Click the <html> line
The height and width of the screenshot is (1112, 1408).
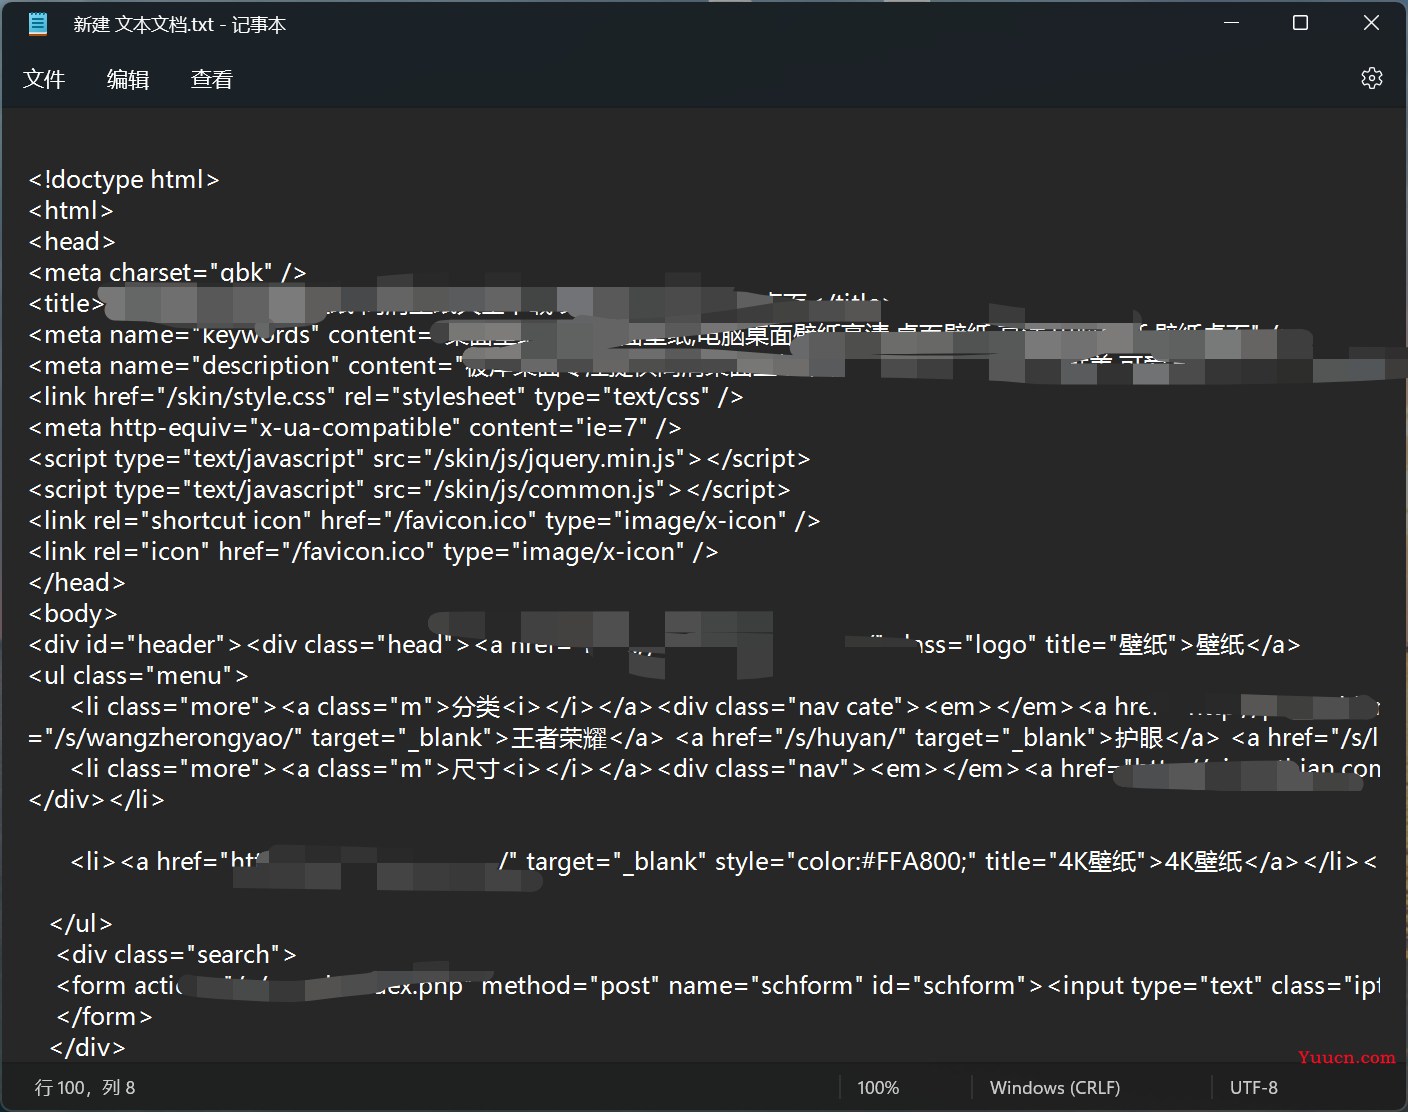click(x=71, y=210)
